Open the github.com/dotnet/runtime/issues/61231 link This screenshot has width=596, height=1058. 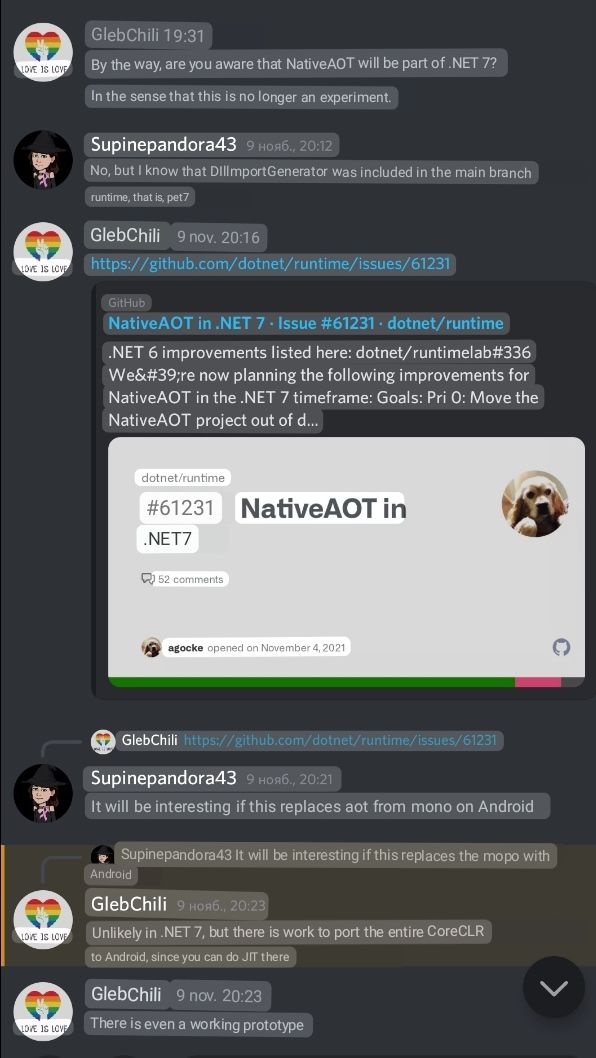(270, 263)
